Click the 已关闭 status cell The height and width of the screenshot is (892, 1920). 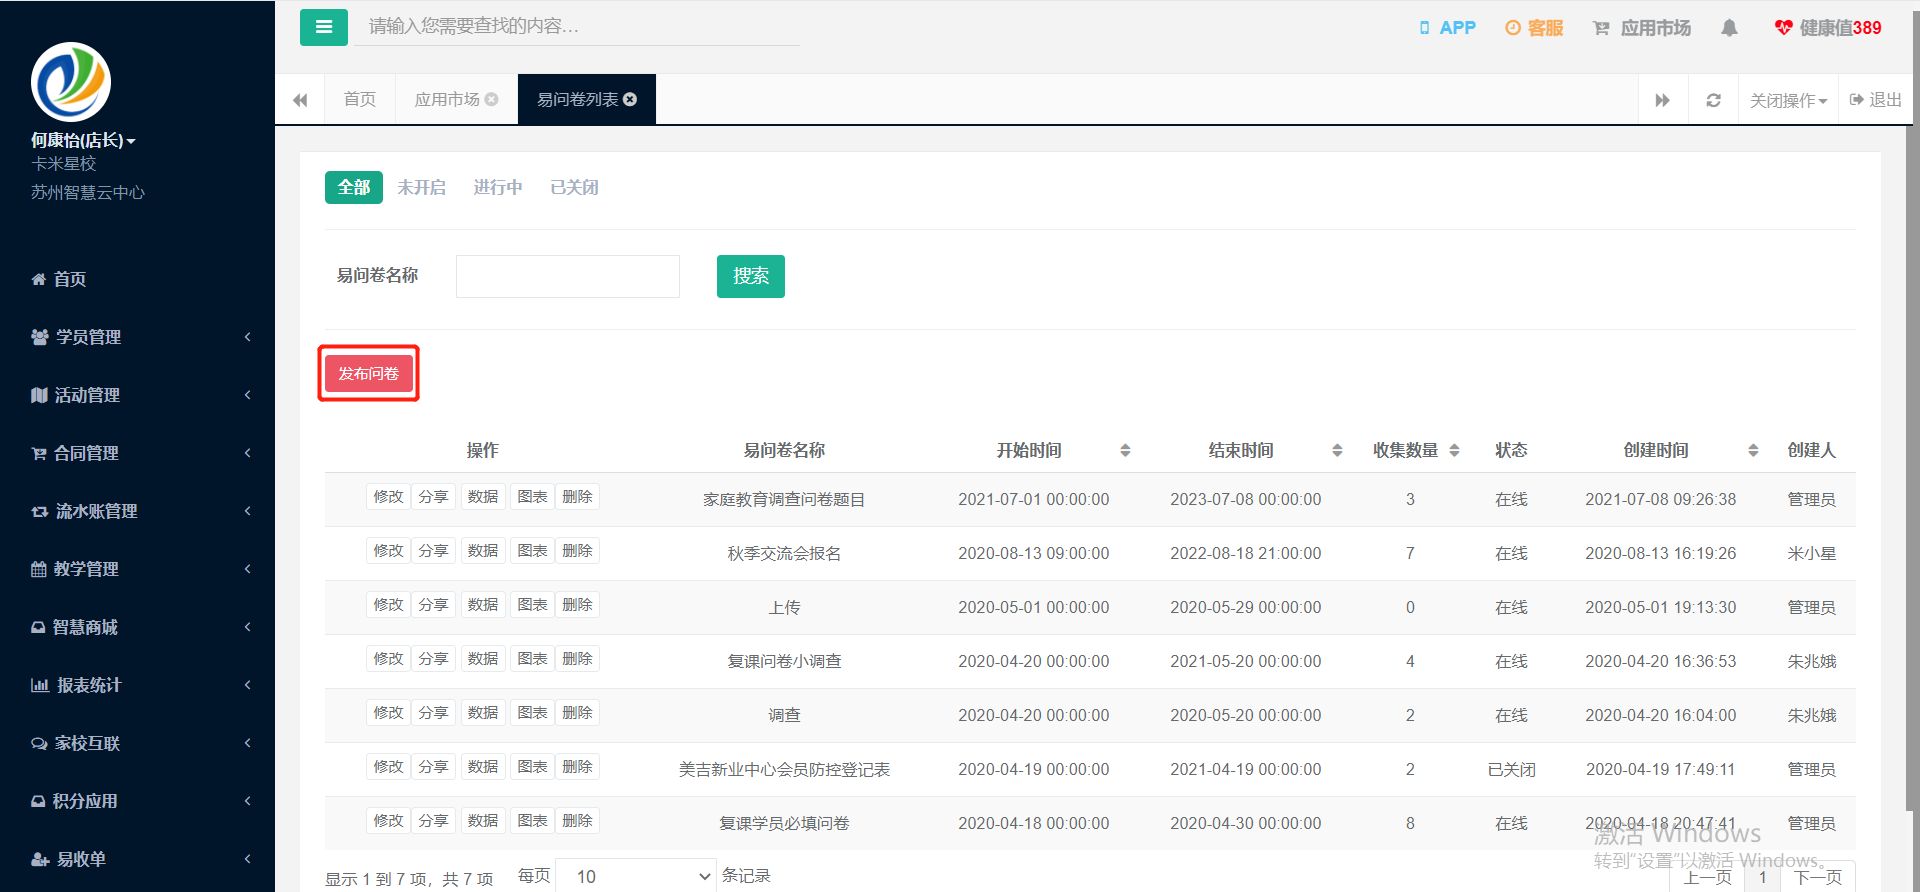[1511, 770]
